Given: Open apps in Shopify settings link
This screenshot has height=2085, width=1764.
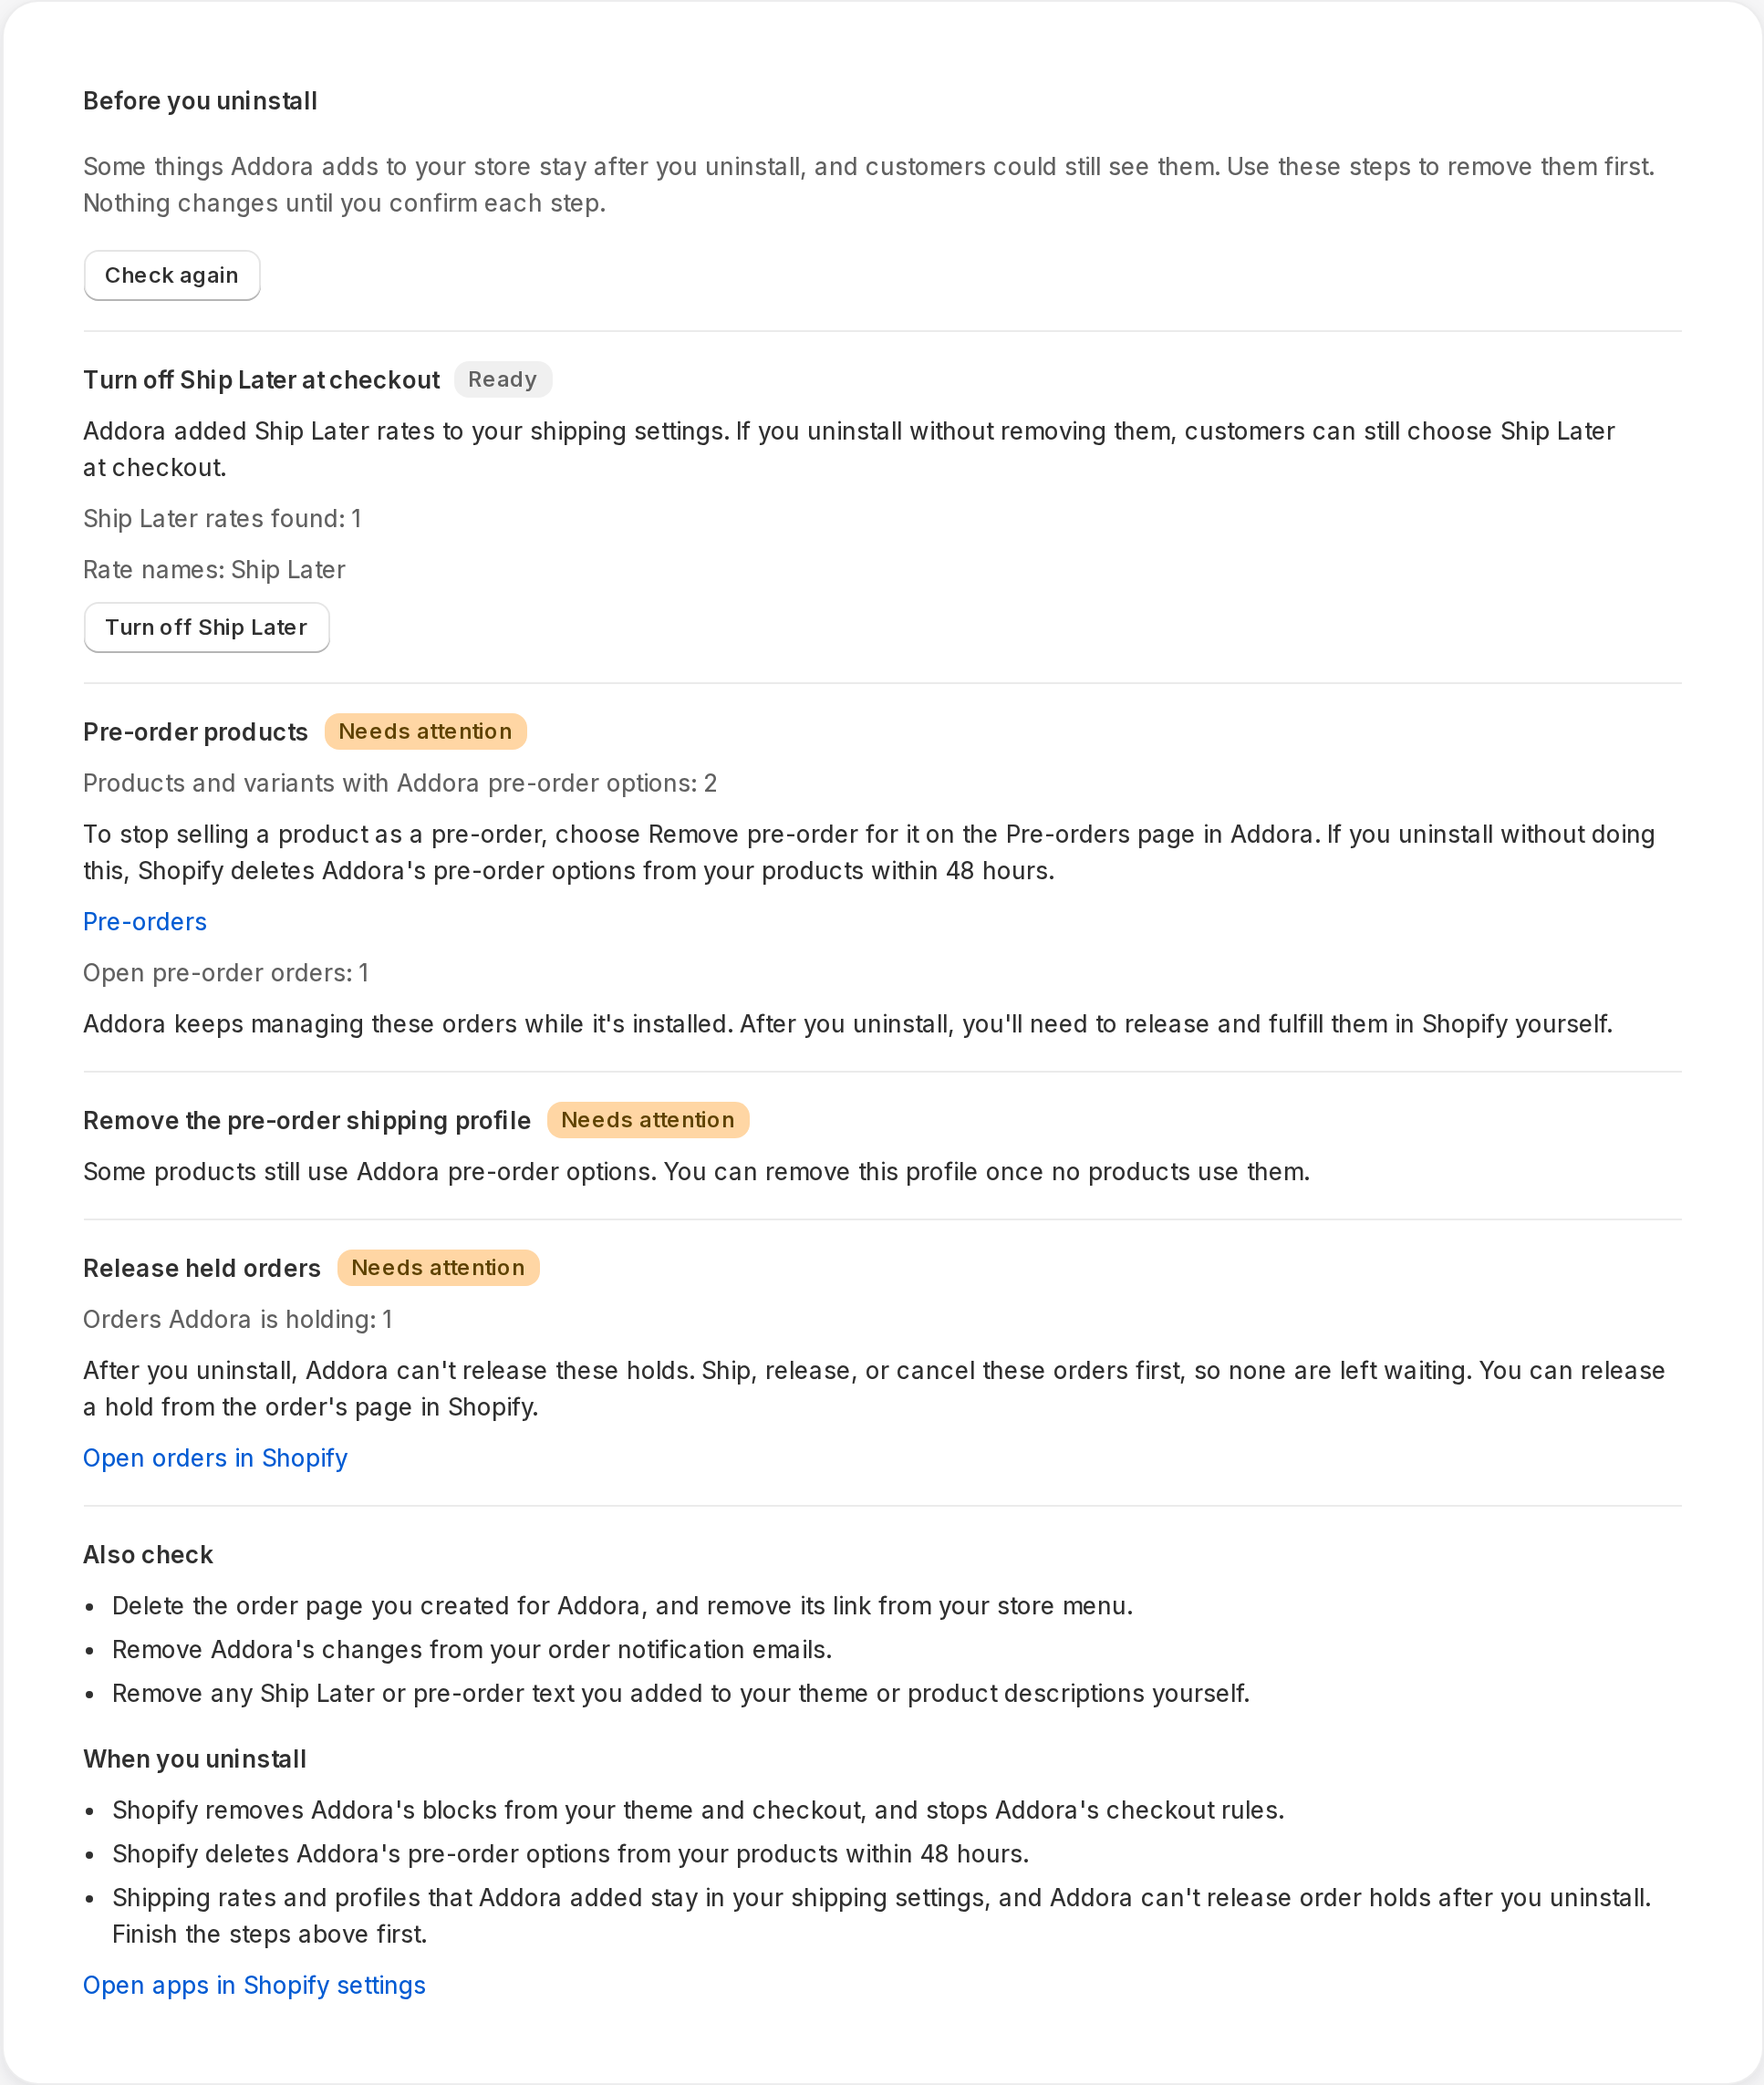Looking at the screenshot, I should 254,1985.
